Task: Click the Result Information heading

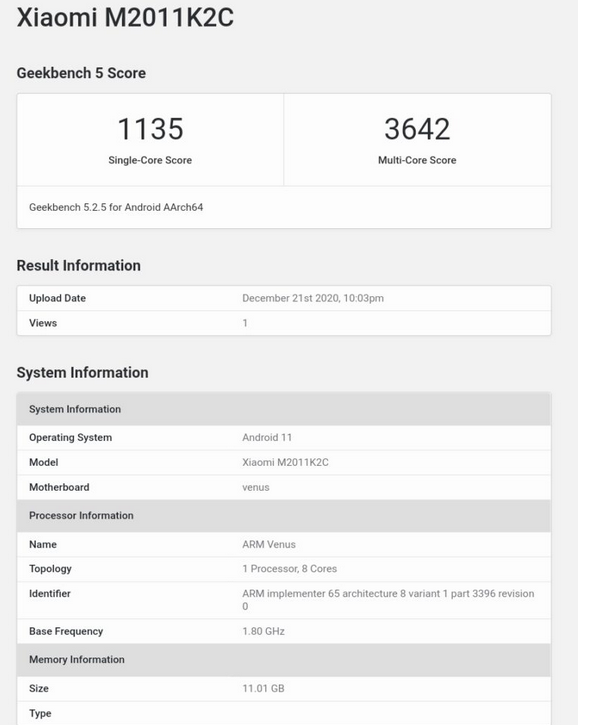Action: click(x=79, y=265)
